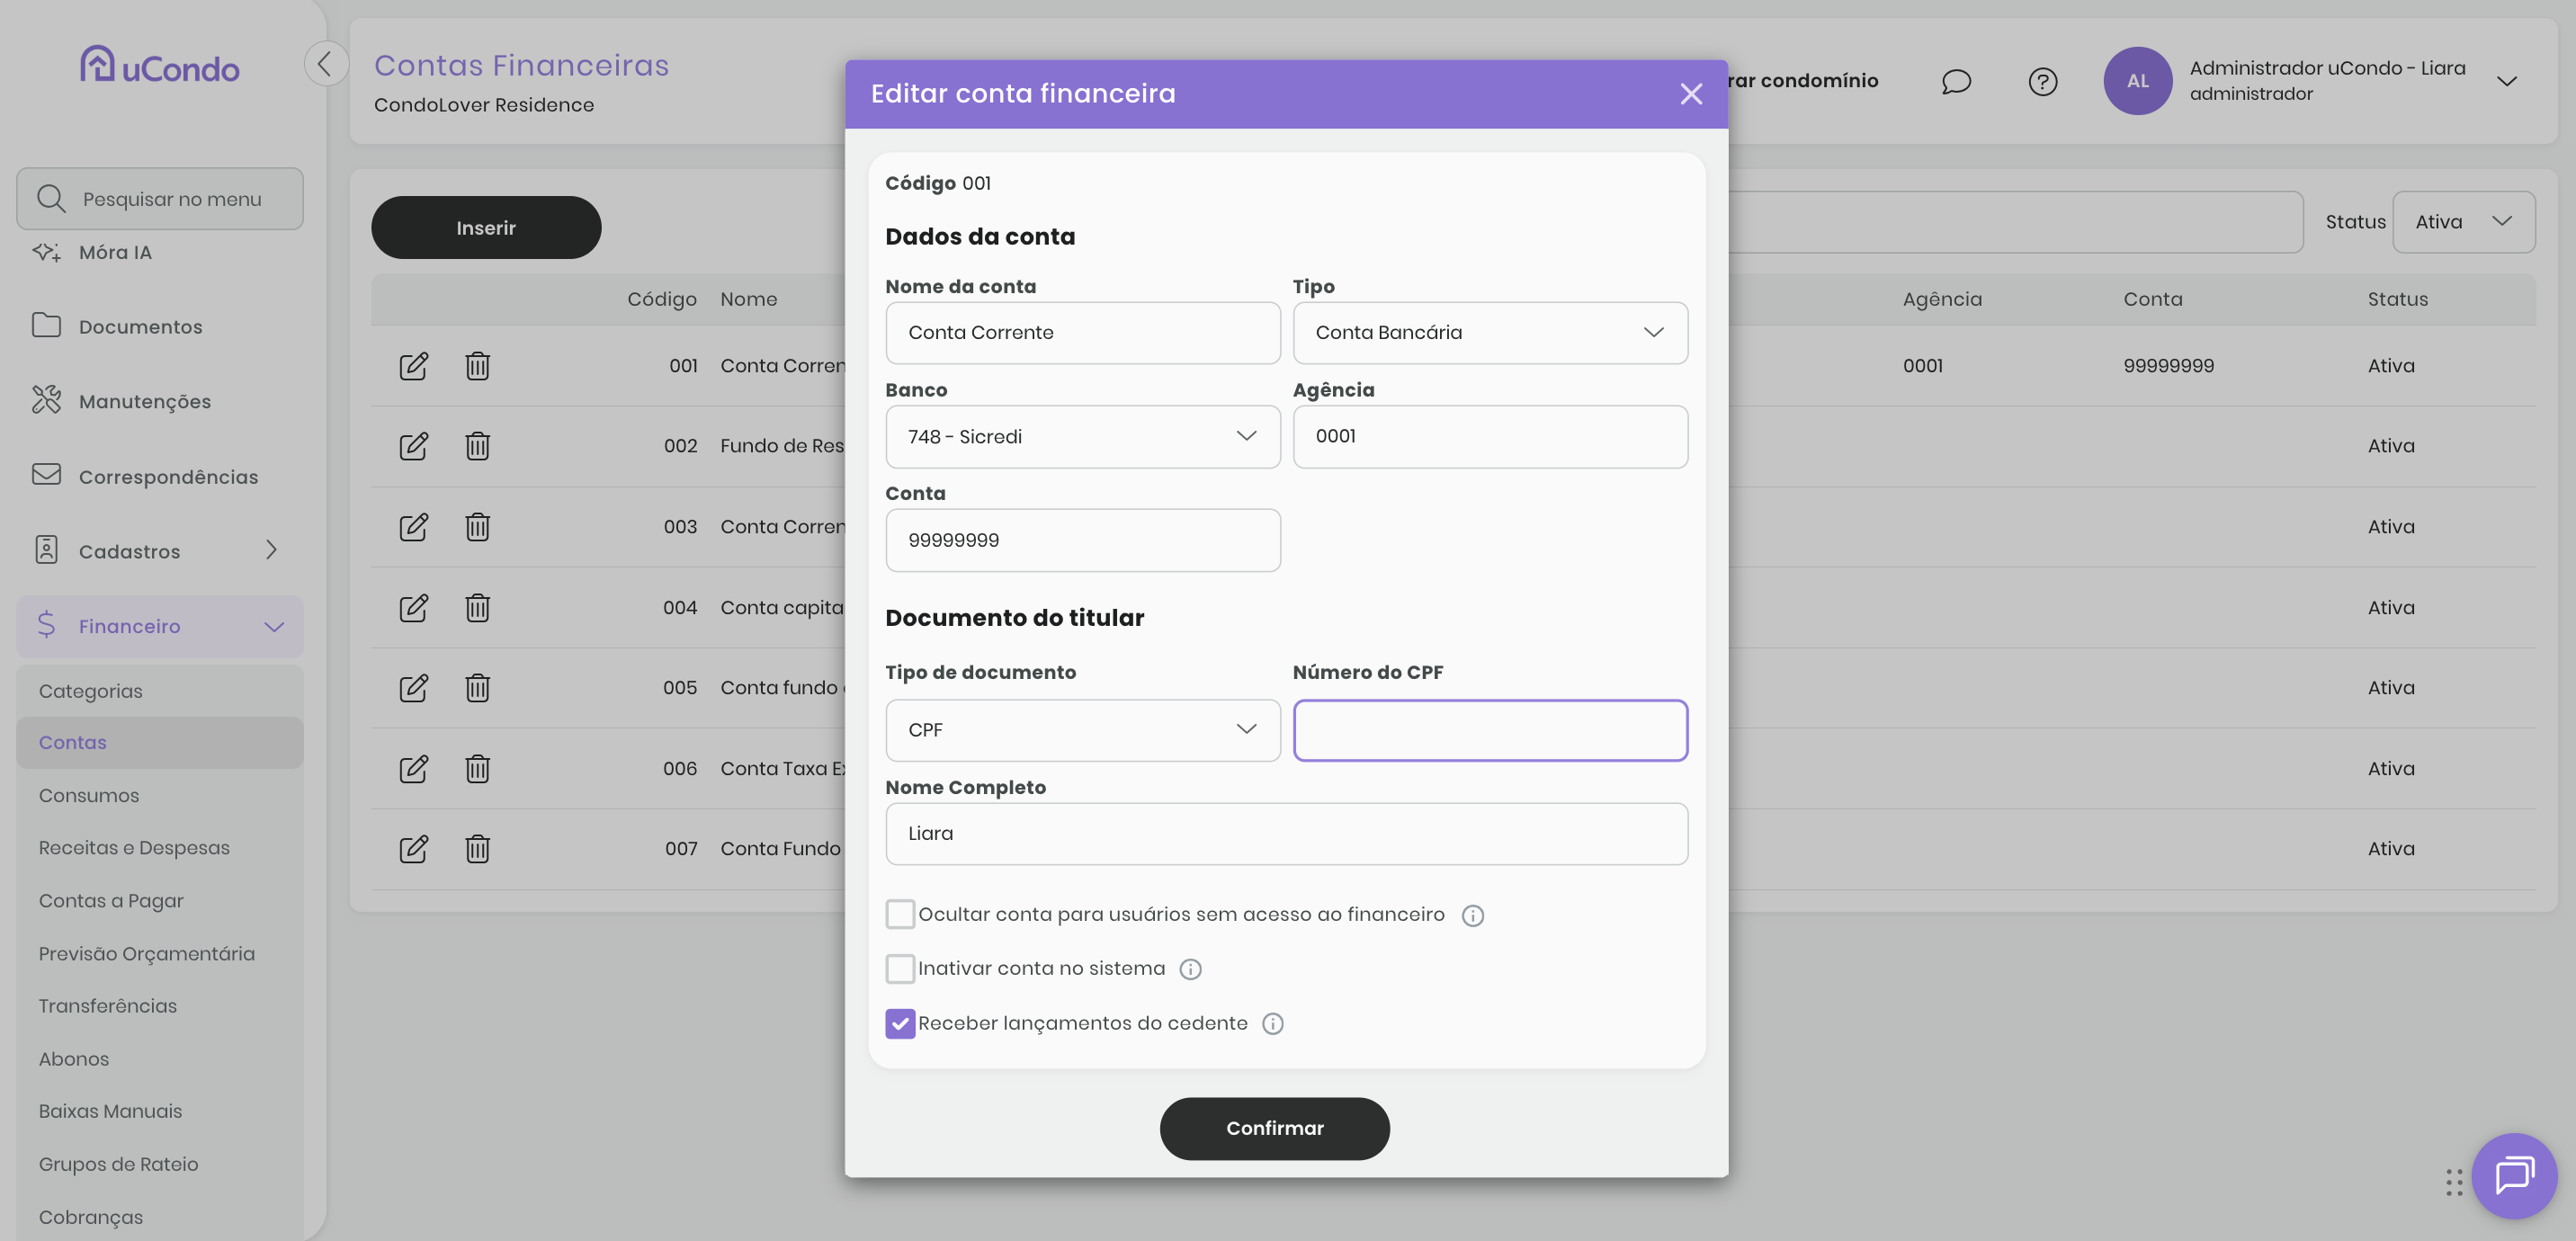The height and width of the screenshot is (1241, 2576).
Task: Show info for Ocultar conta option
Action: [1472, 915]
